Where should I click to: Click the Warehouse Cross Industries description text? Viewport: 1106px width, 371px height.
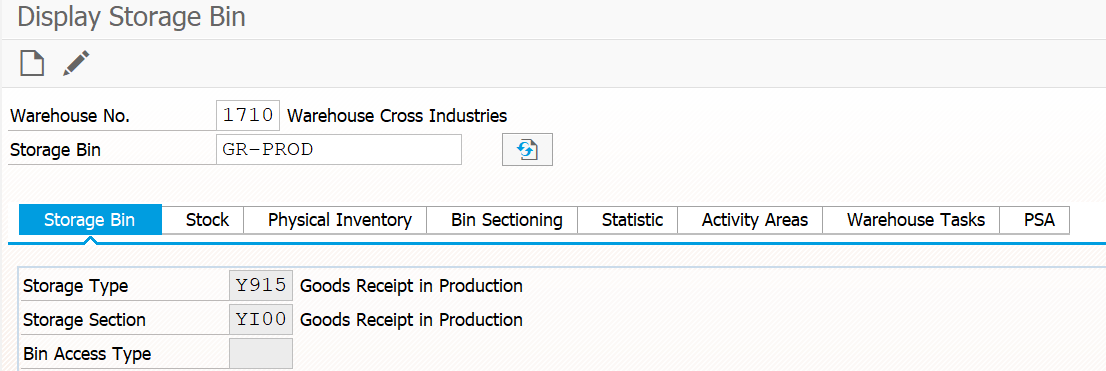pos(398,116)
